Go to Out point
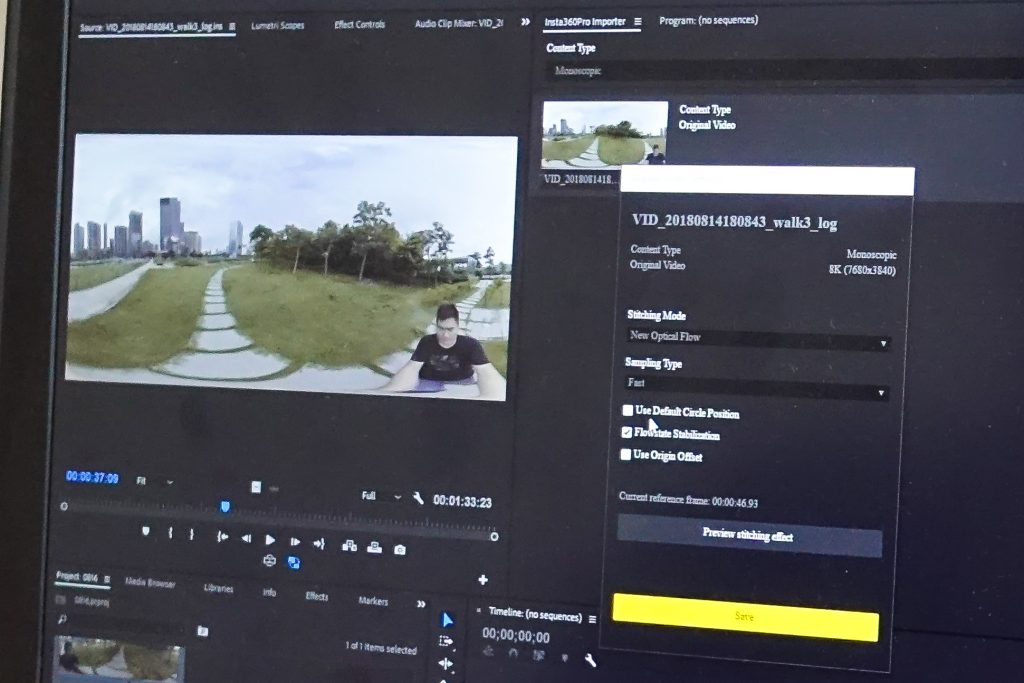1024x683 pixels. [319, 543]
